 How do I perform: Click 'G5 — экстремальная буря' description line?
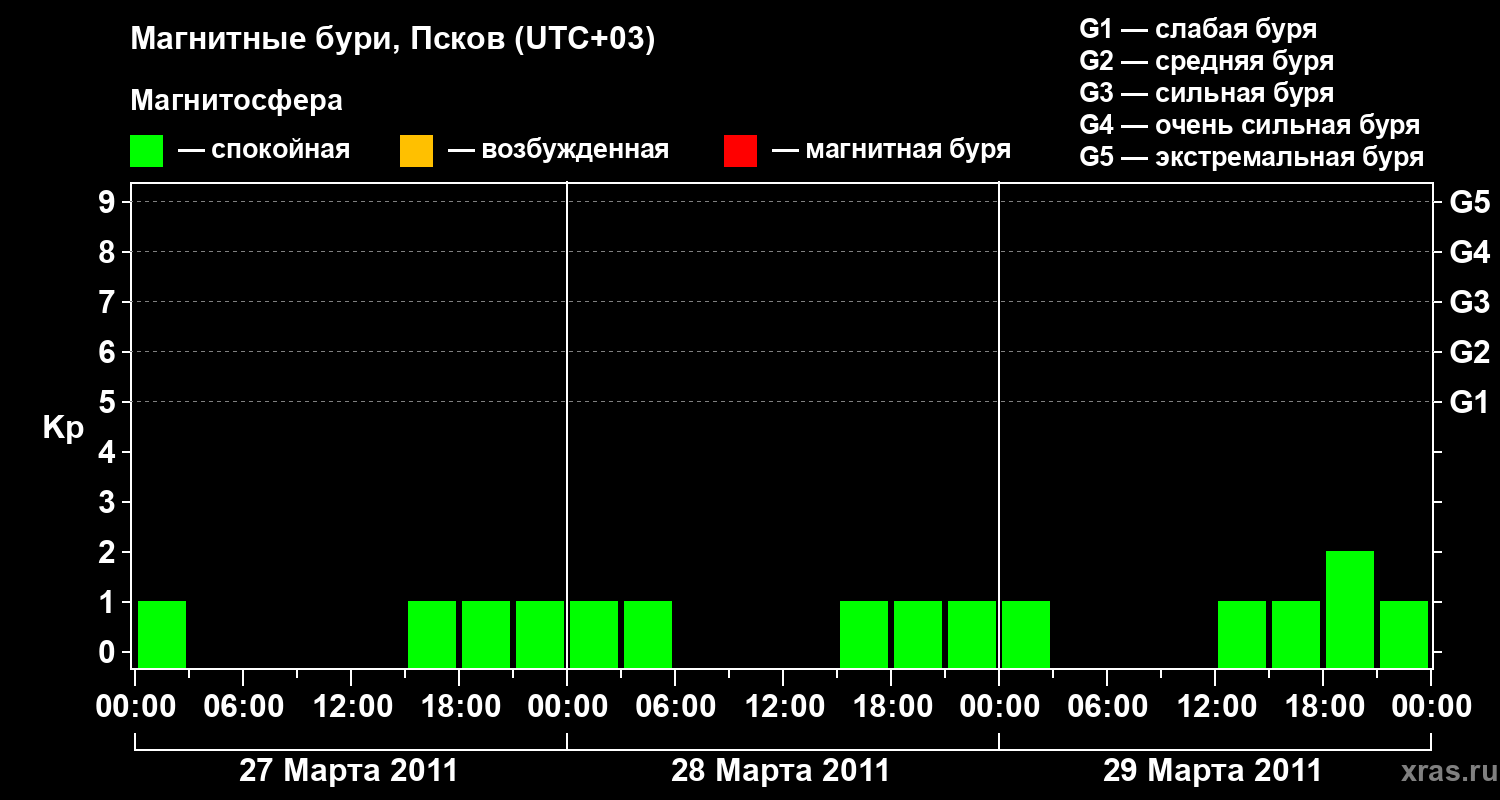(x=1252, y=157)
